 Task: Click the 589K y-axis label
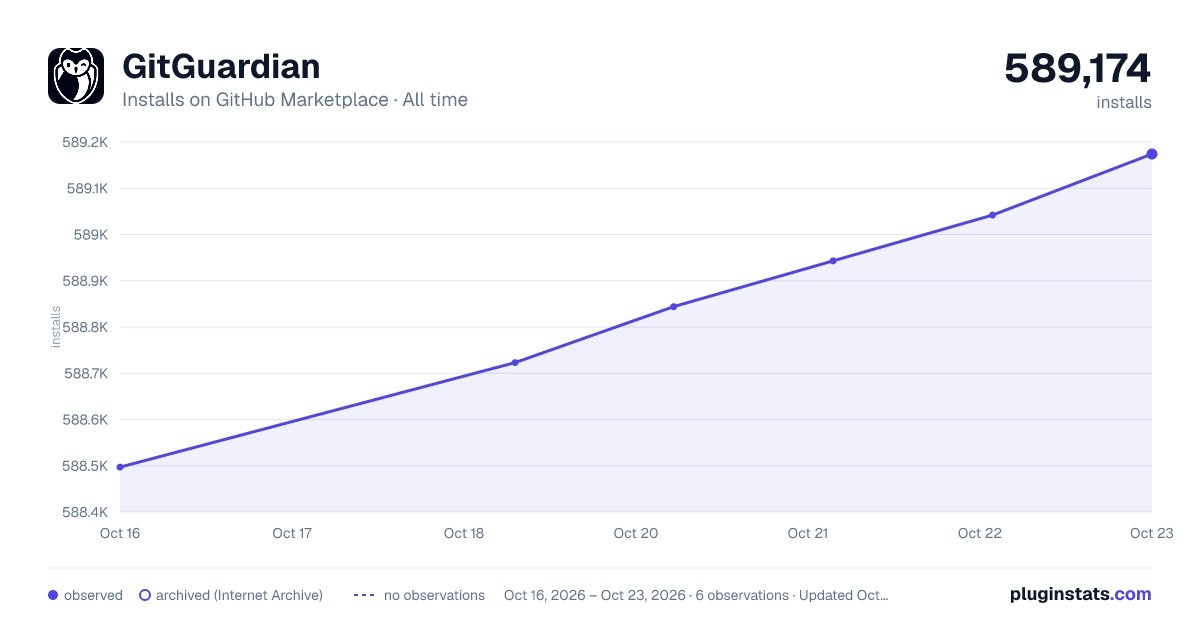pos(91,235)
